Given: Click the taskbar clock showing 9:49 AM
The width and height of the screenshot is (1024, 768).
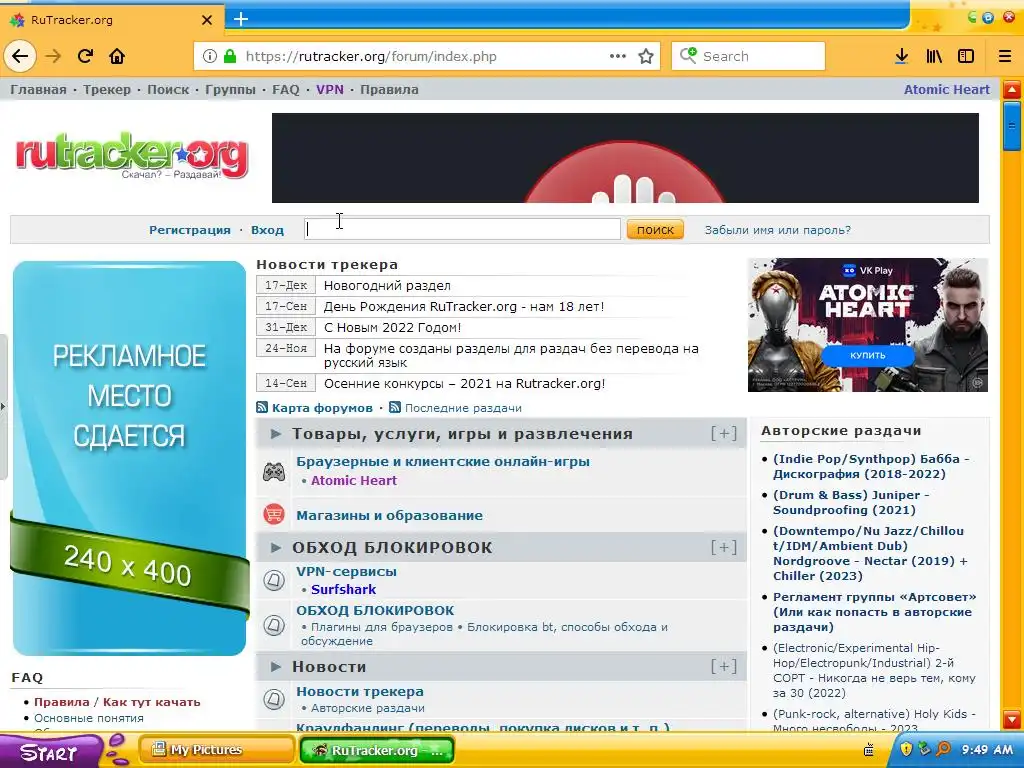Looking at the screenshot, I should click(987, 749).
